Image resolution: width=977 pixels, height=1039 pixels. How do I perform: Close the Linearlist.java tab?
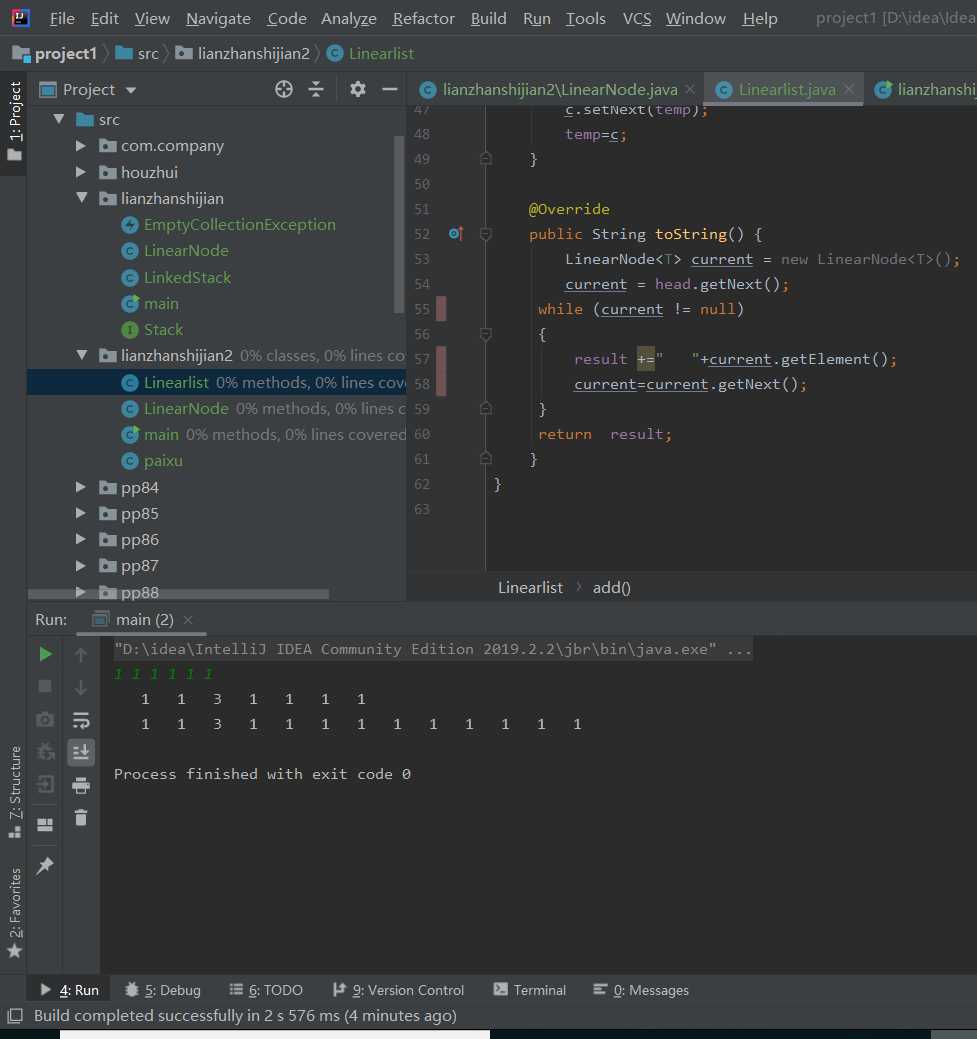click(849, 89)
